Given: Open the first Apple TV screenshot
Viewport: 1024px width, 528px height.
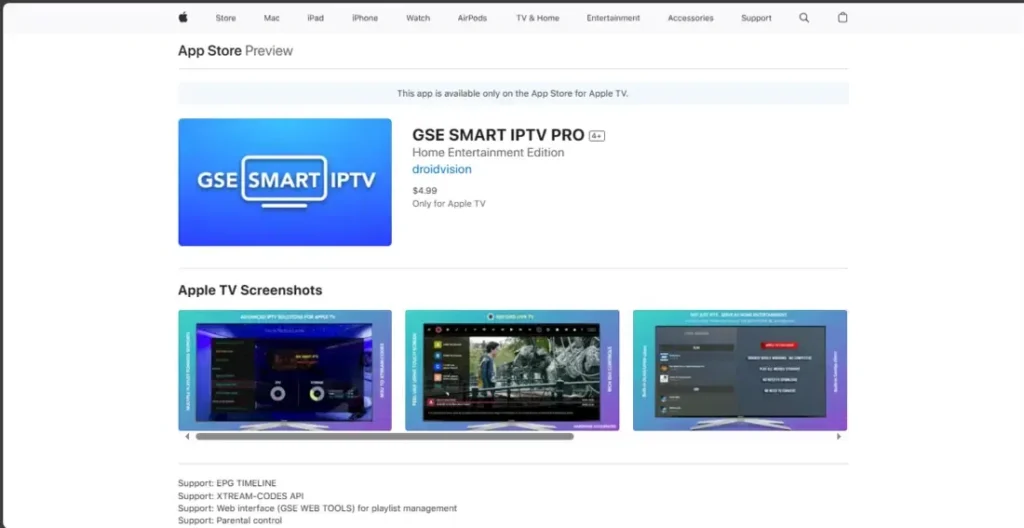Looking at the screenshot, I should pos(285,370).
